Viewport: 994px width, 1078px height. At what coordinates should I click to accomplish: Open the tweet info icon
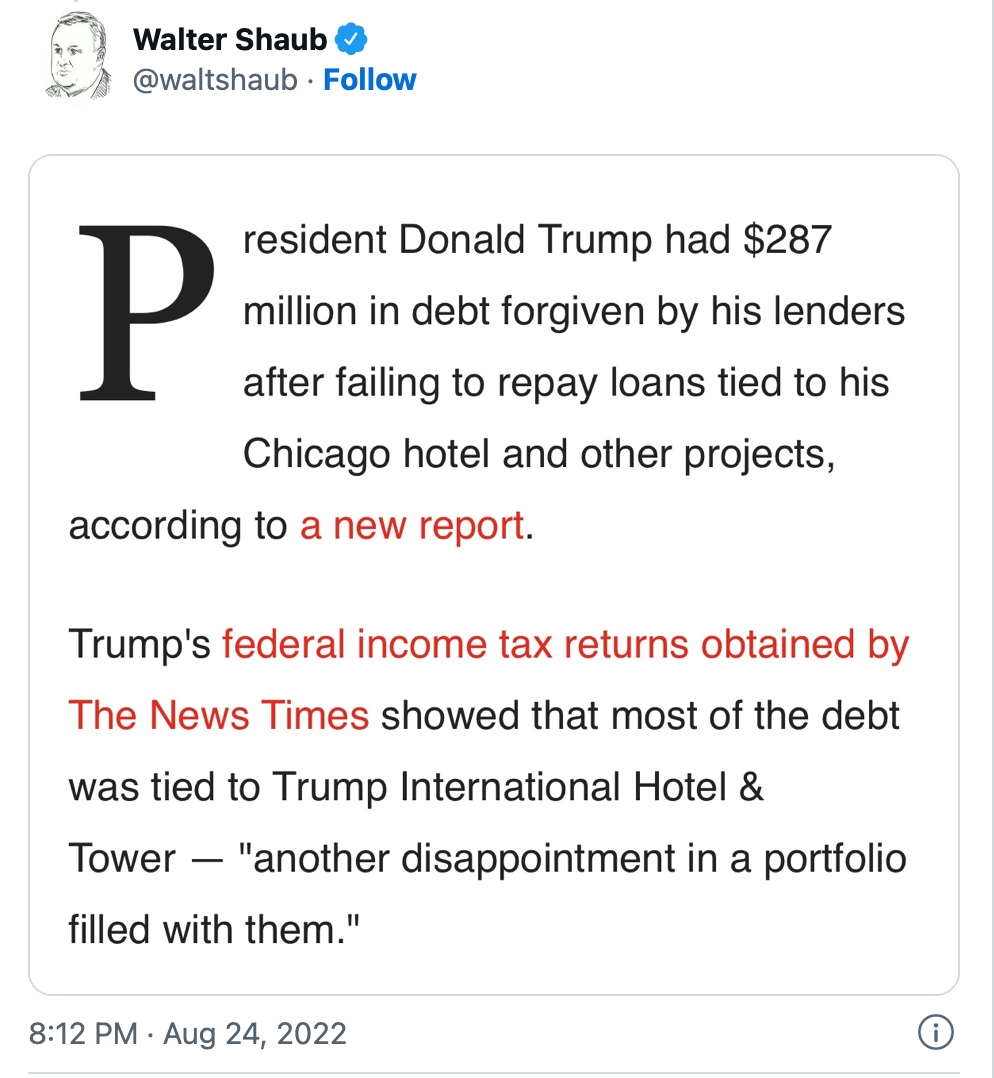click(x=935, y=1033)
